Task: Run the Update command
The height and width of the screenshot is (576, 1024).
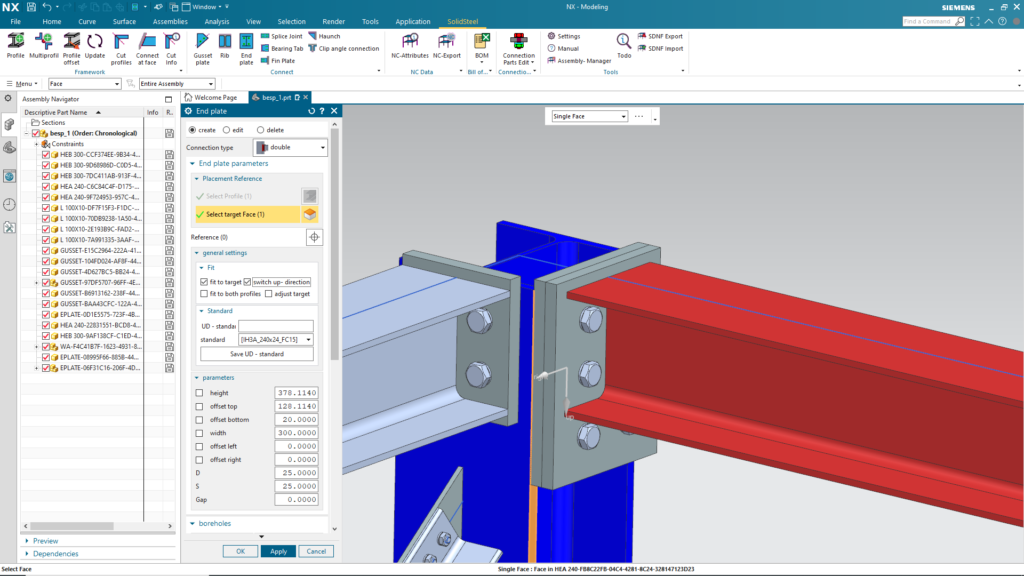Action: [95, 46]
